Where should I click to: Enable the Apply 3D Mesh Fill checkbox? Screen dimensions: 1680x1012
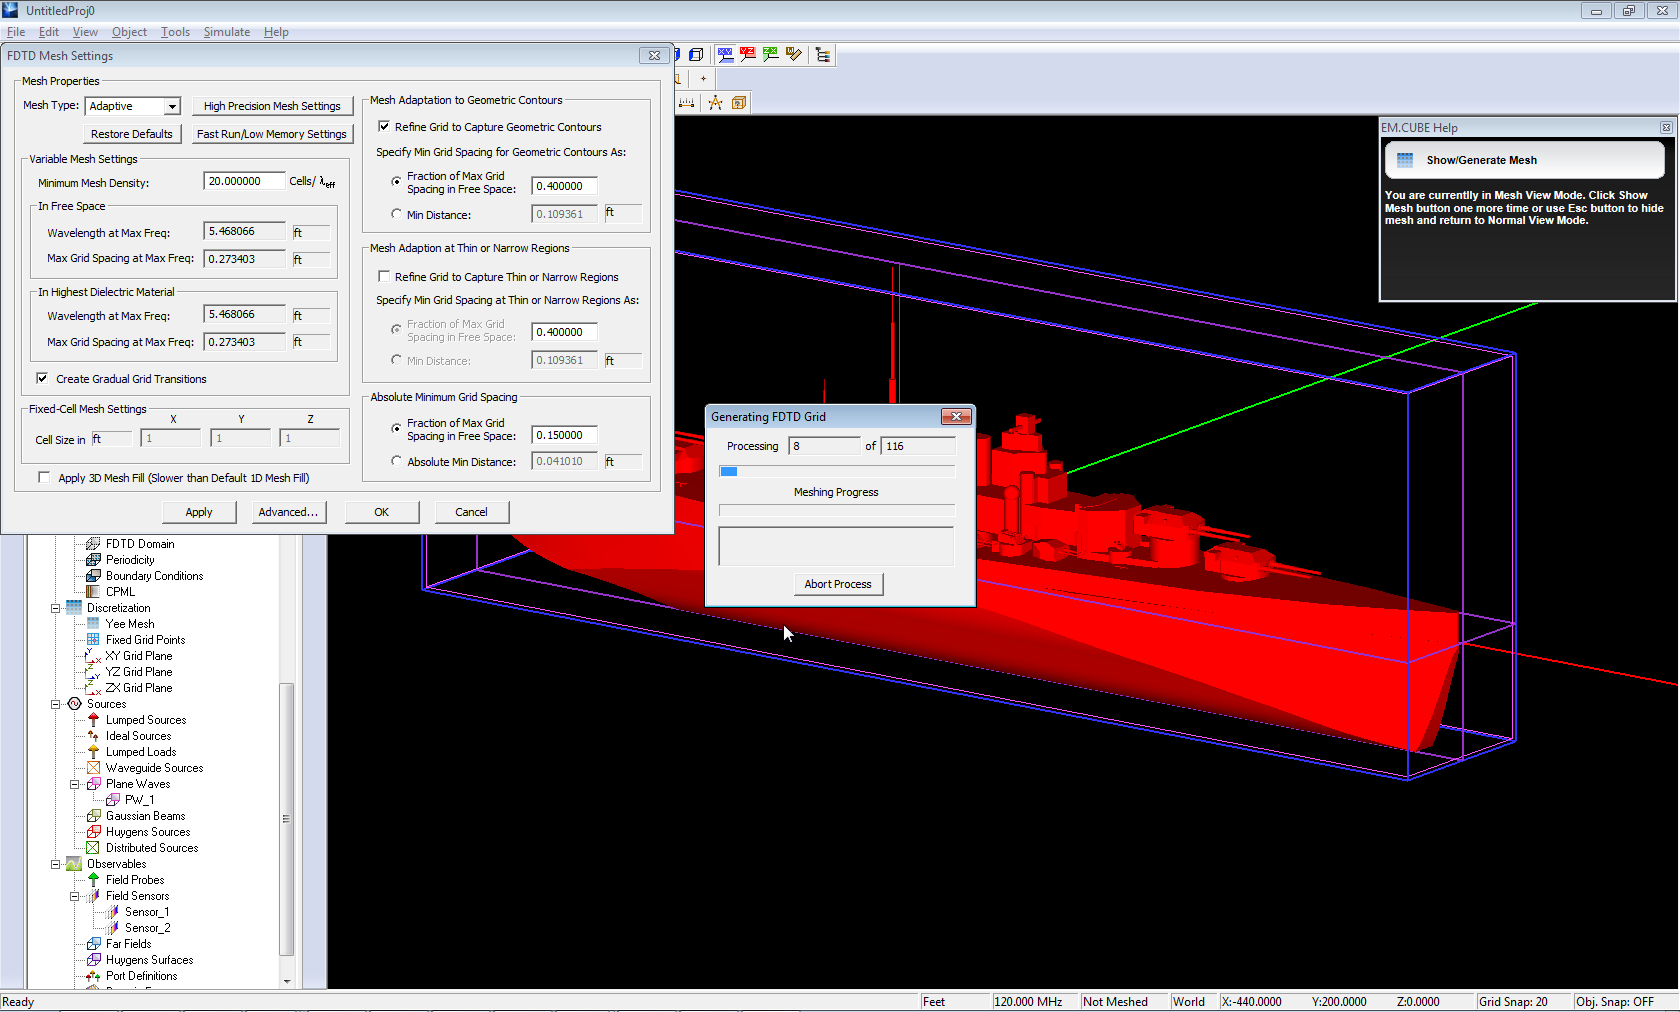coord(44,478)
